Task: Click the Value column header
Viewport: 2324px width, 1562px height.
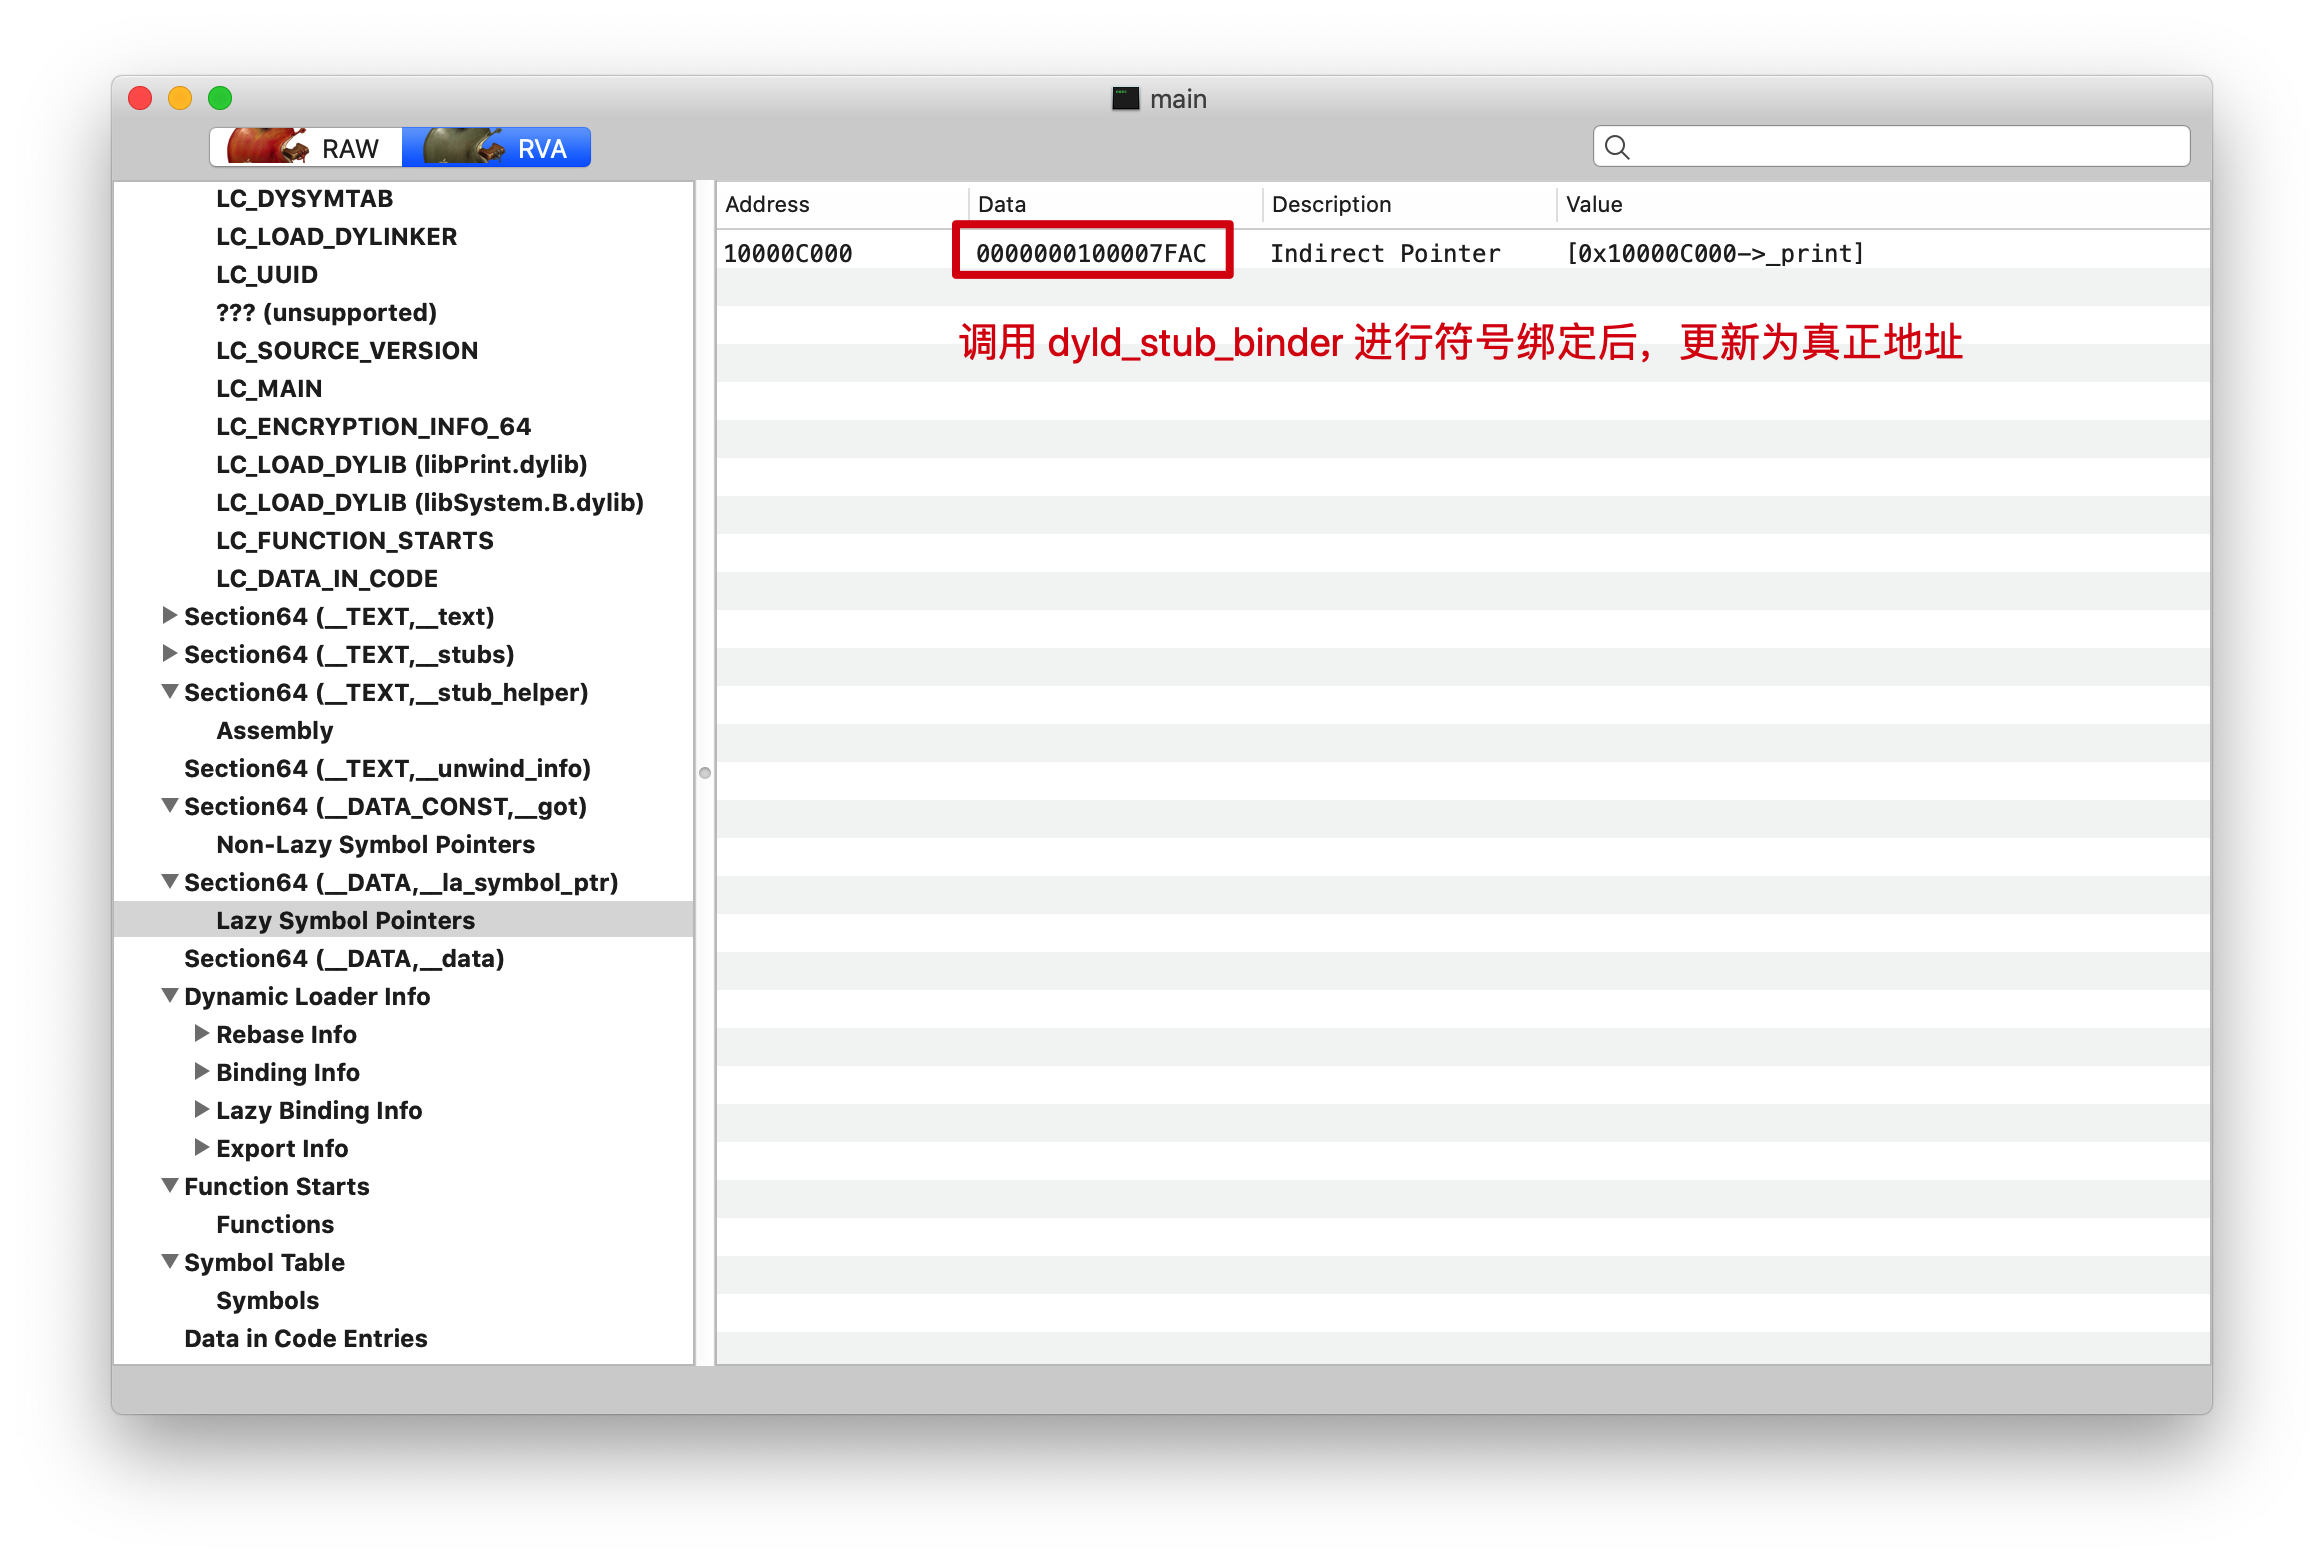Action: 1883,204
